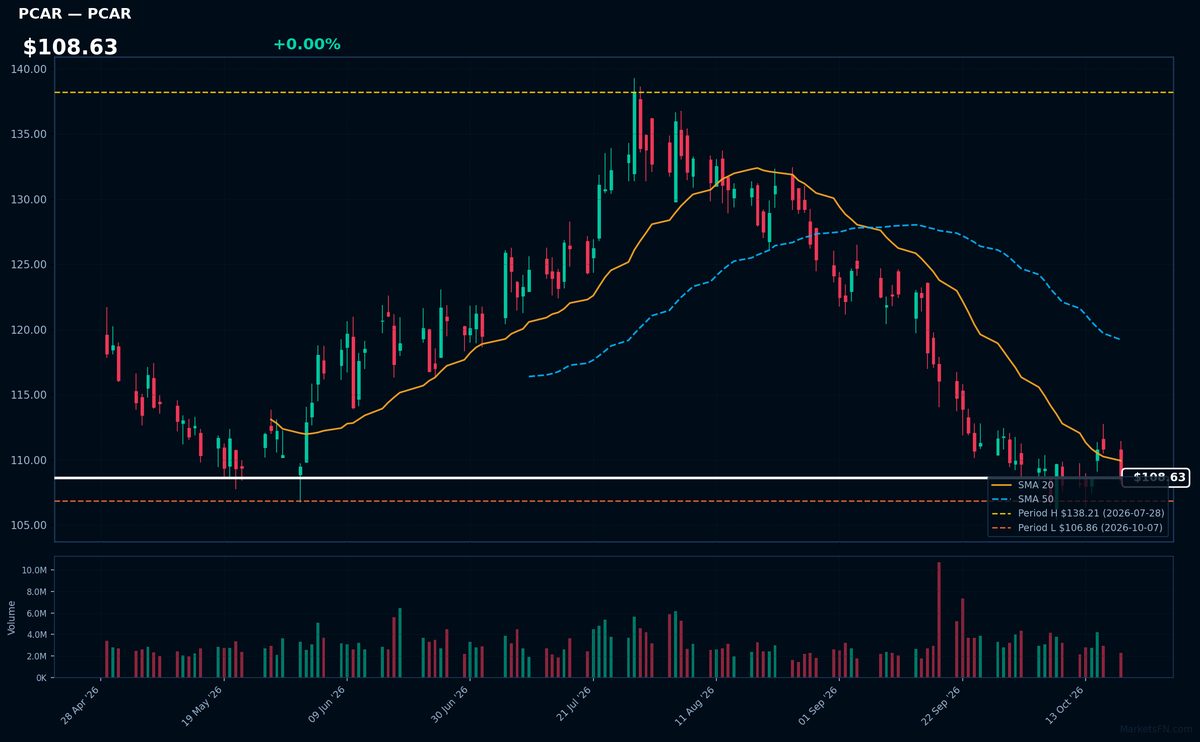Select the 28 Apr '26 date label
This screenshot has height=742, width=1200.
[x=81, y=705]
